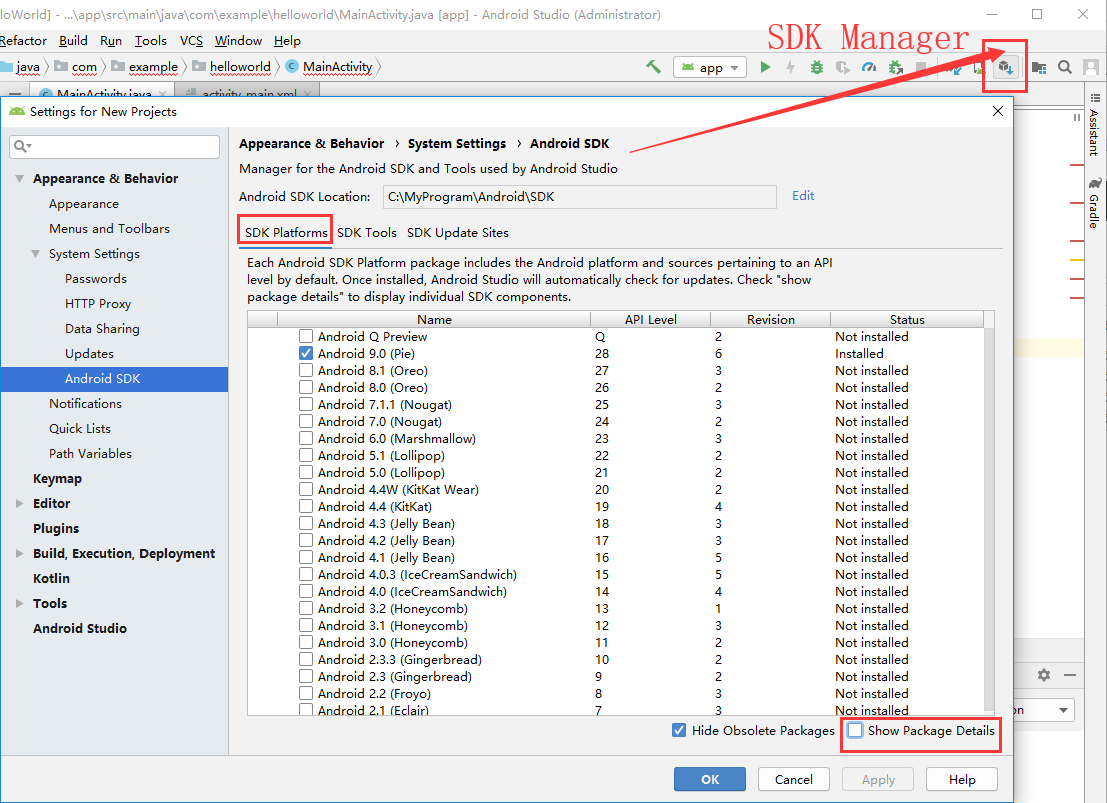Click the OK button

coord(710,779)
